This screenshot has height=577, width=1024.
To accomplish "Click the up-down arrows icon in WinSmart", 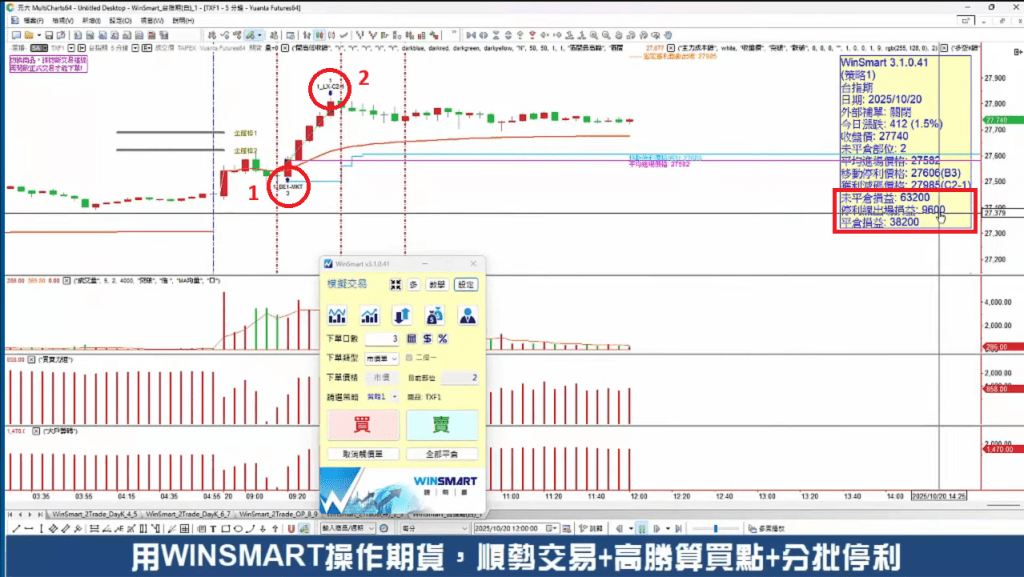I will pyautogui.click(x=402, y=316).
